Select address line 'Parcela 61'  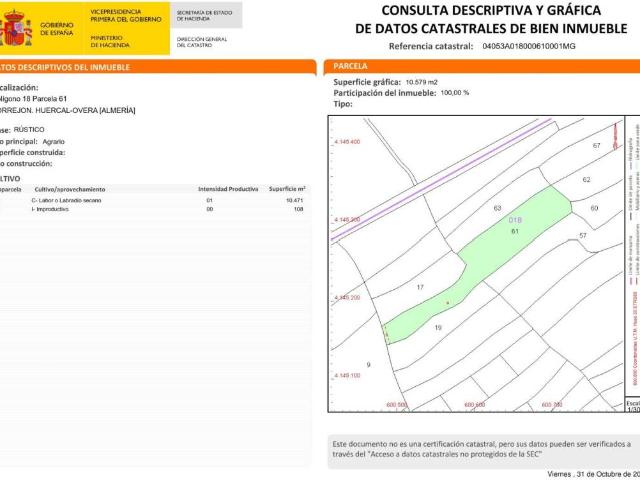pyautogui.click(x=49, y=99)
